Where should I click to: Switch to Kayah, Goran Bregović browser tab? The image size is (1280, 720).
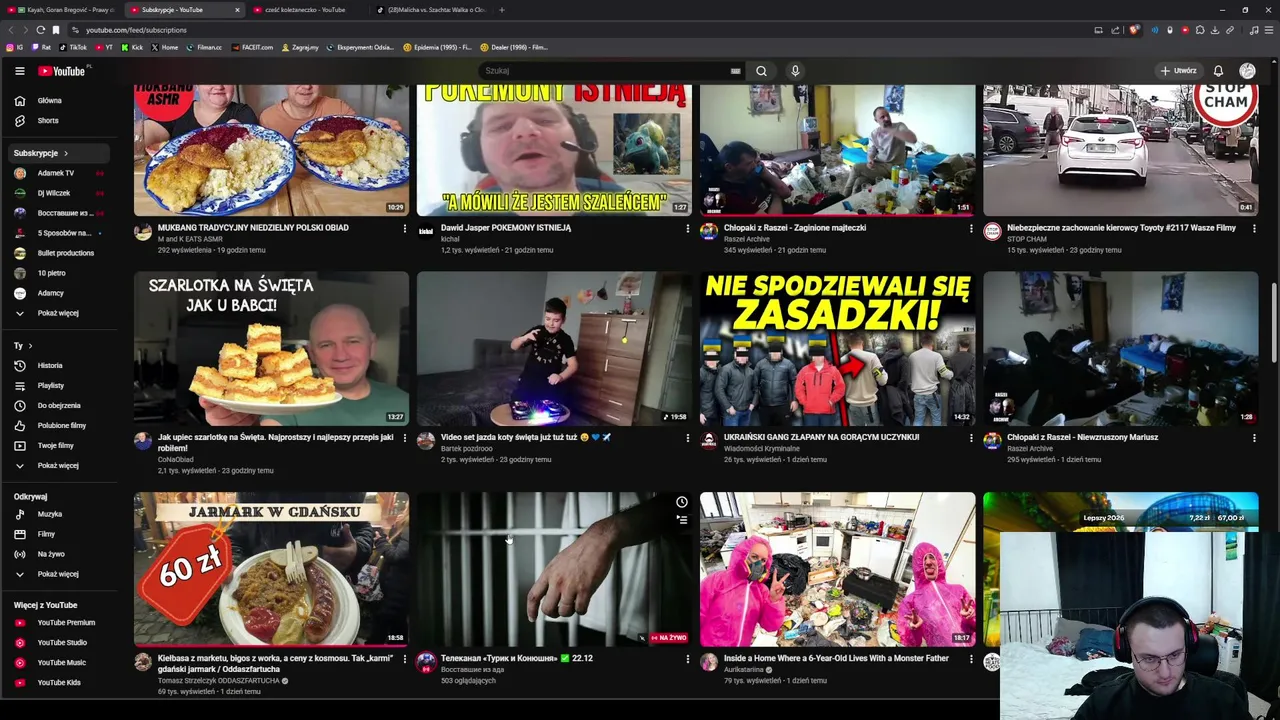tap(62, 10)
